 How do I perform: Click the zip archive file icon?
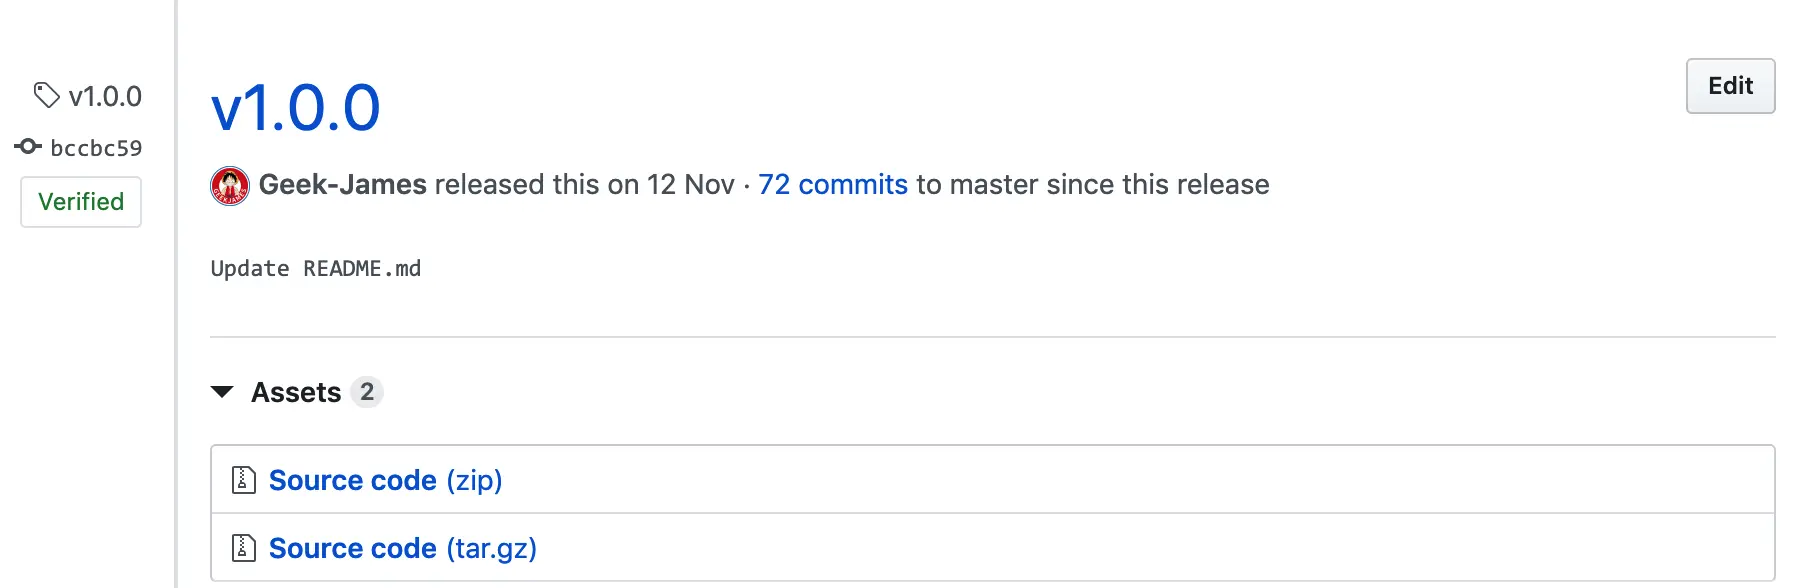[243, 480]
